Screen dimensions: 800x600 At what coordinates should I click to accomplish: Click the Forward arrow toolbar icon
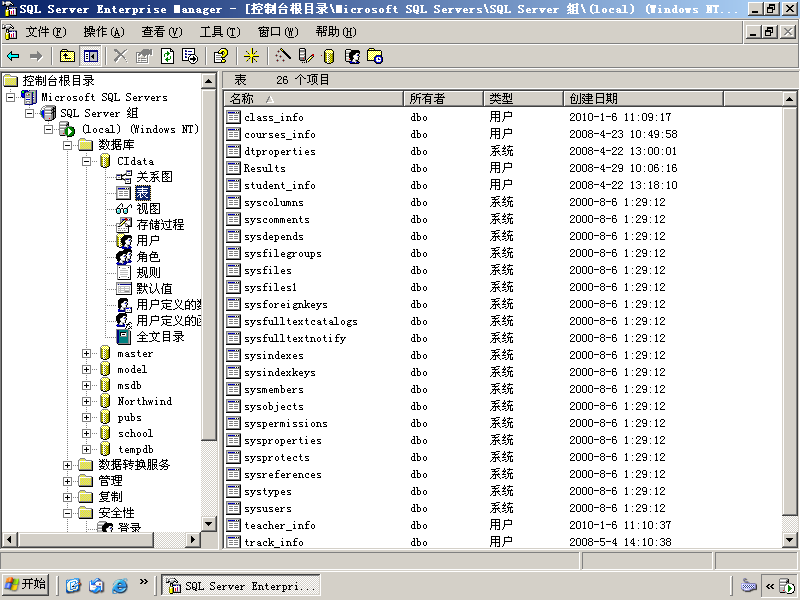click(x=36, y=56)
